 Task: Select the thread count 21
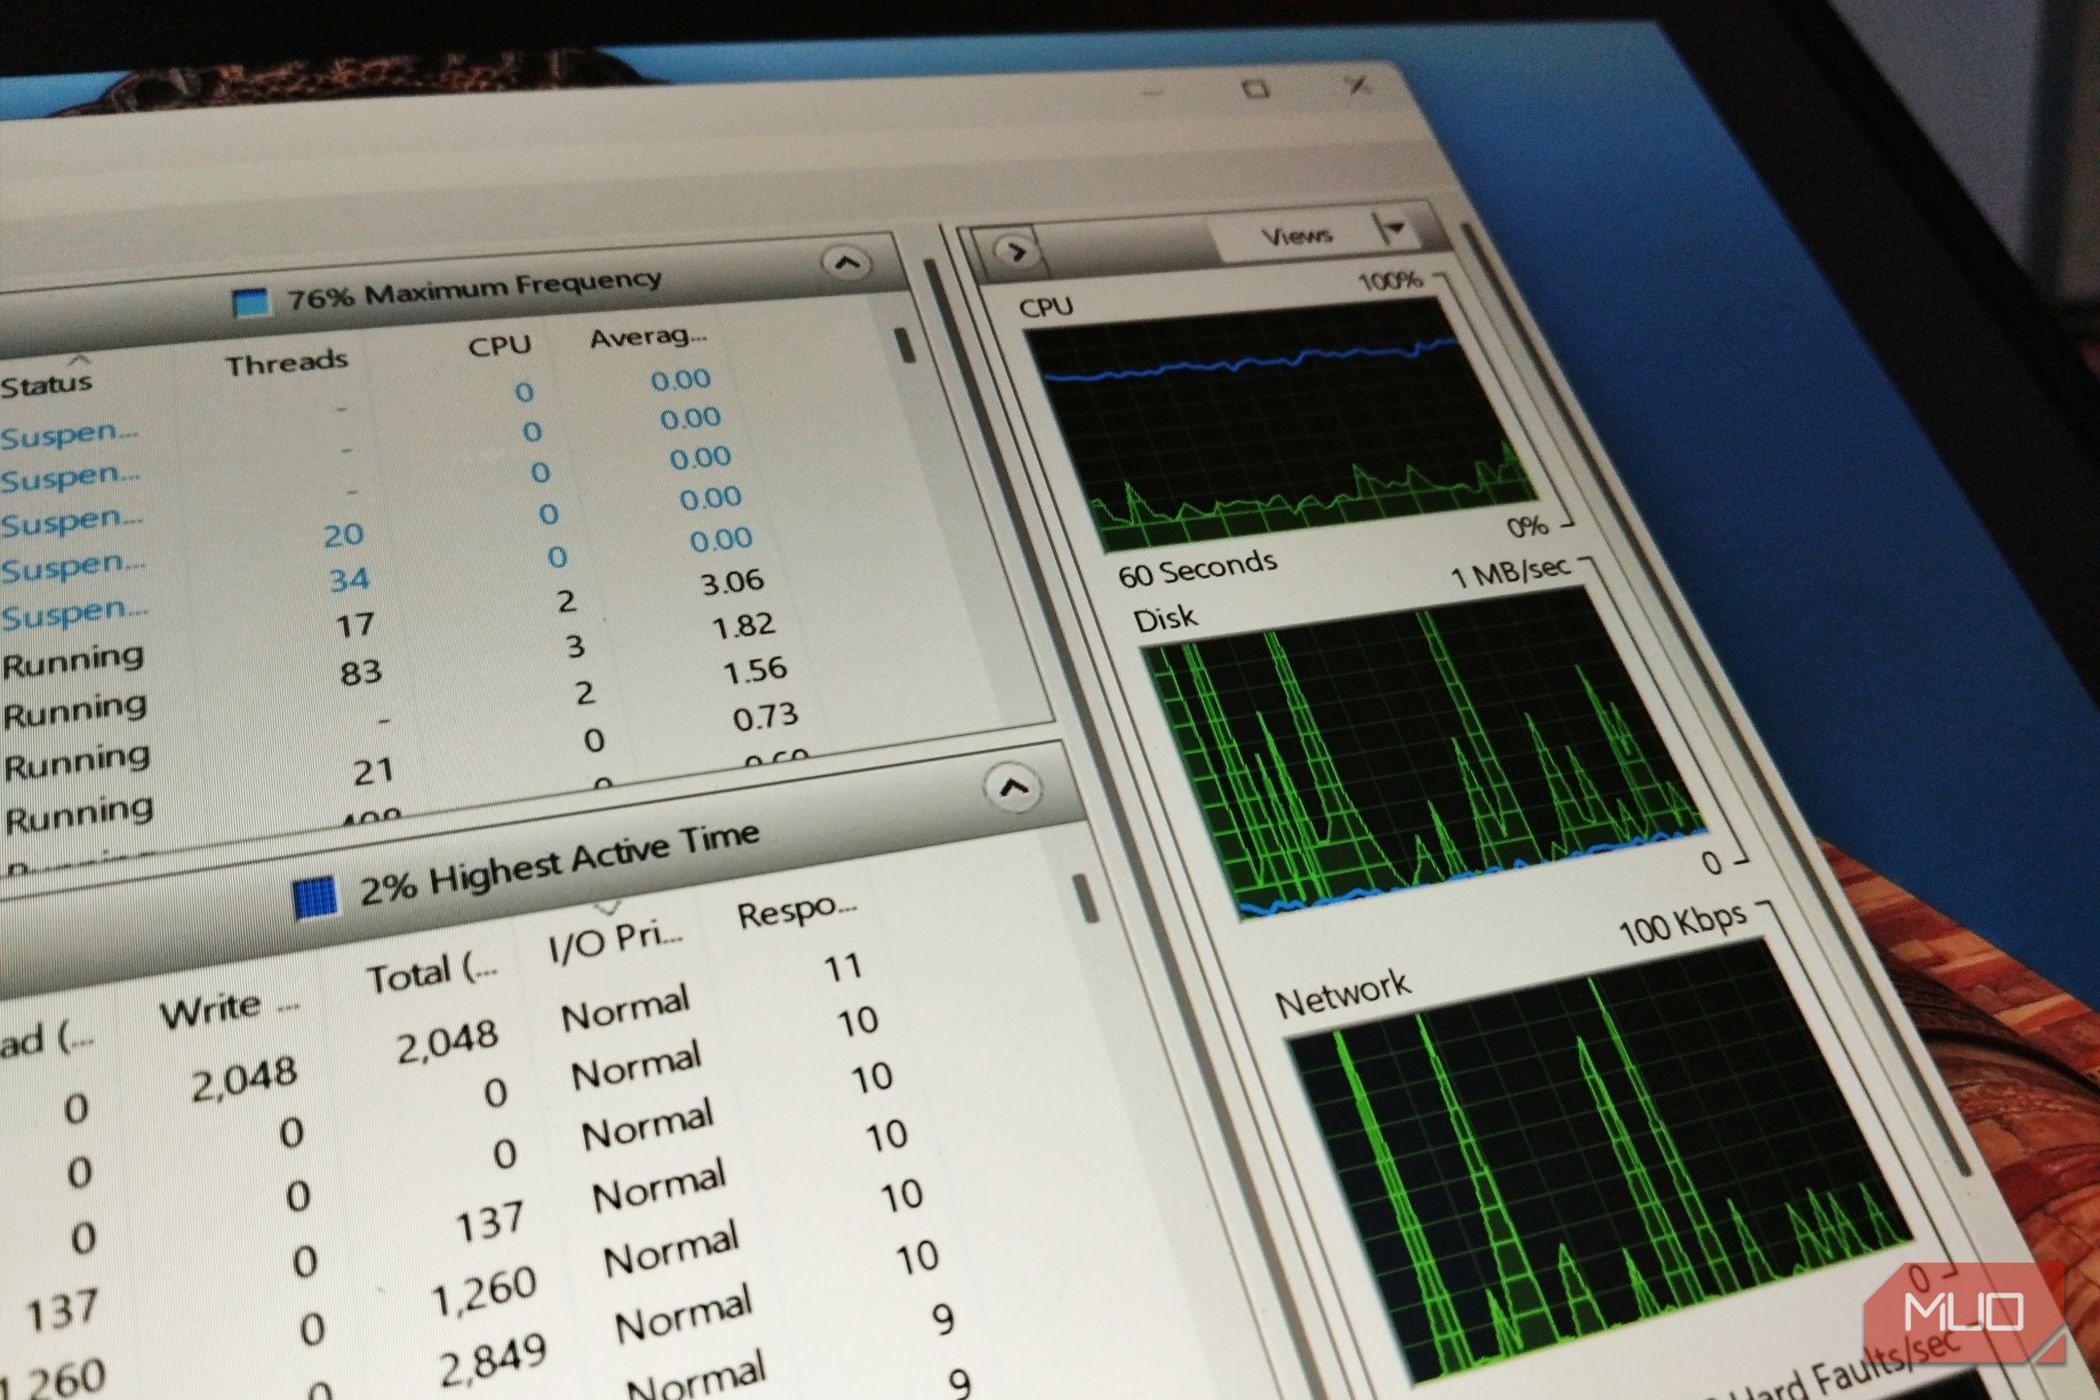372,771
